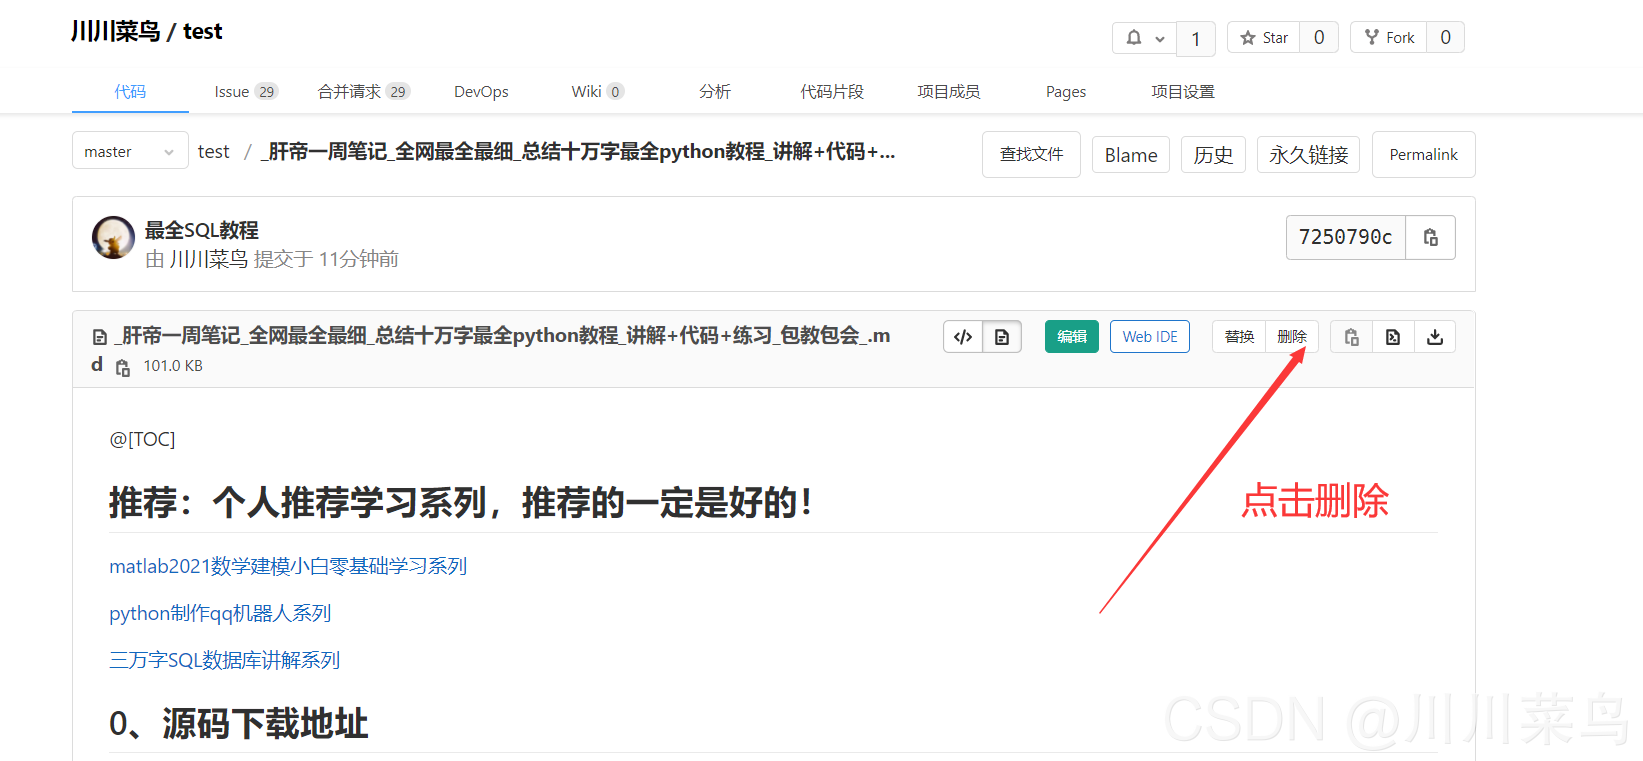Expand the master branch selector
The width and height of the screenshot is (1643, 761).
pos(130,151)
